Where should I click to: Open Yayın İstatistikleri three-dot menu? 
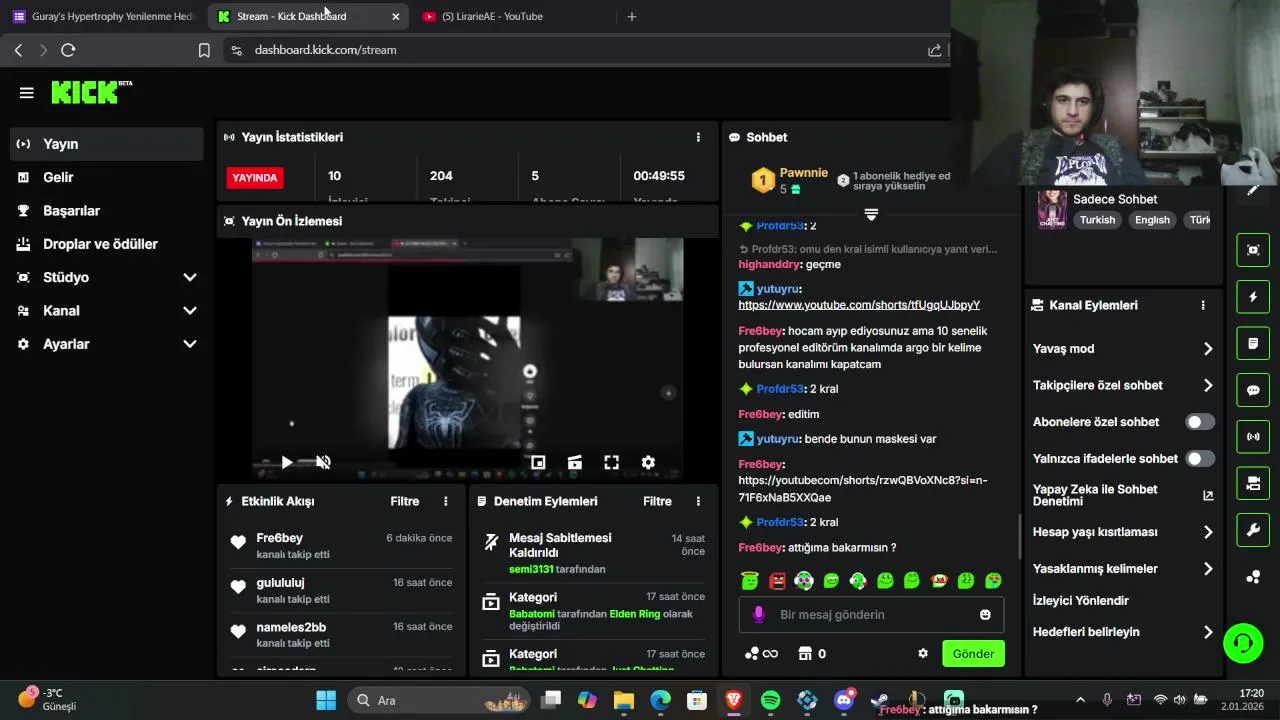coord(698,137)
